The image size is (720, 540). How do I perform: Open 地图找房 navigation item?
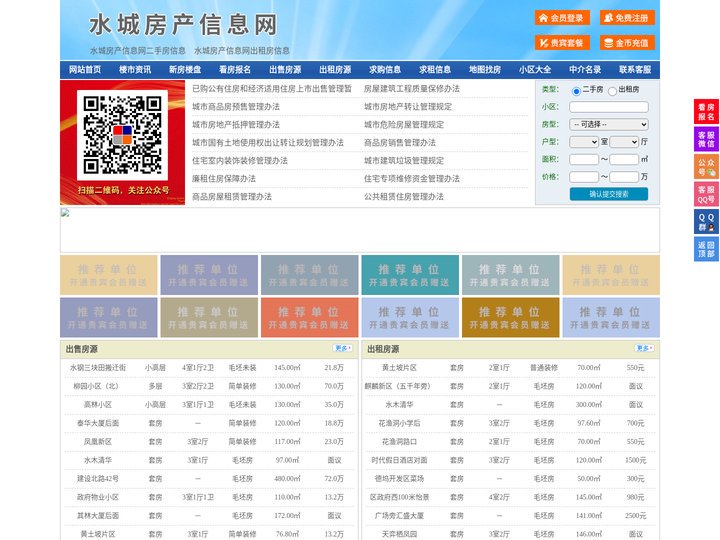(485, 70)
